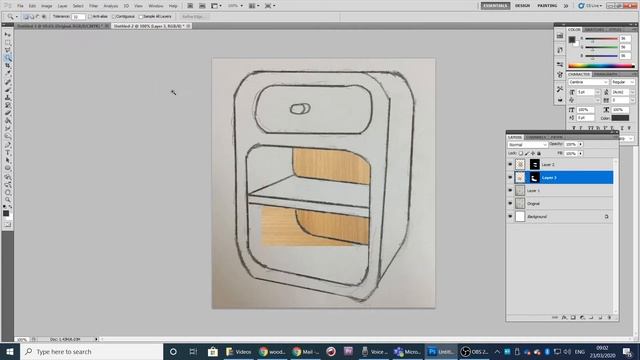
Task: Open the Fill slider arrow
Action: 580,153
